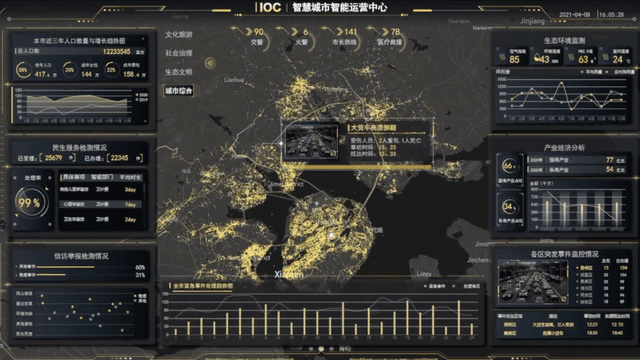This screenshot has height=360, width=640.
Task: Select the incident row timed 18:00
Action: [x=563, y=333]
